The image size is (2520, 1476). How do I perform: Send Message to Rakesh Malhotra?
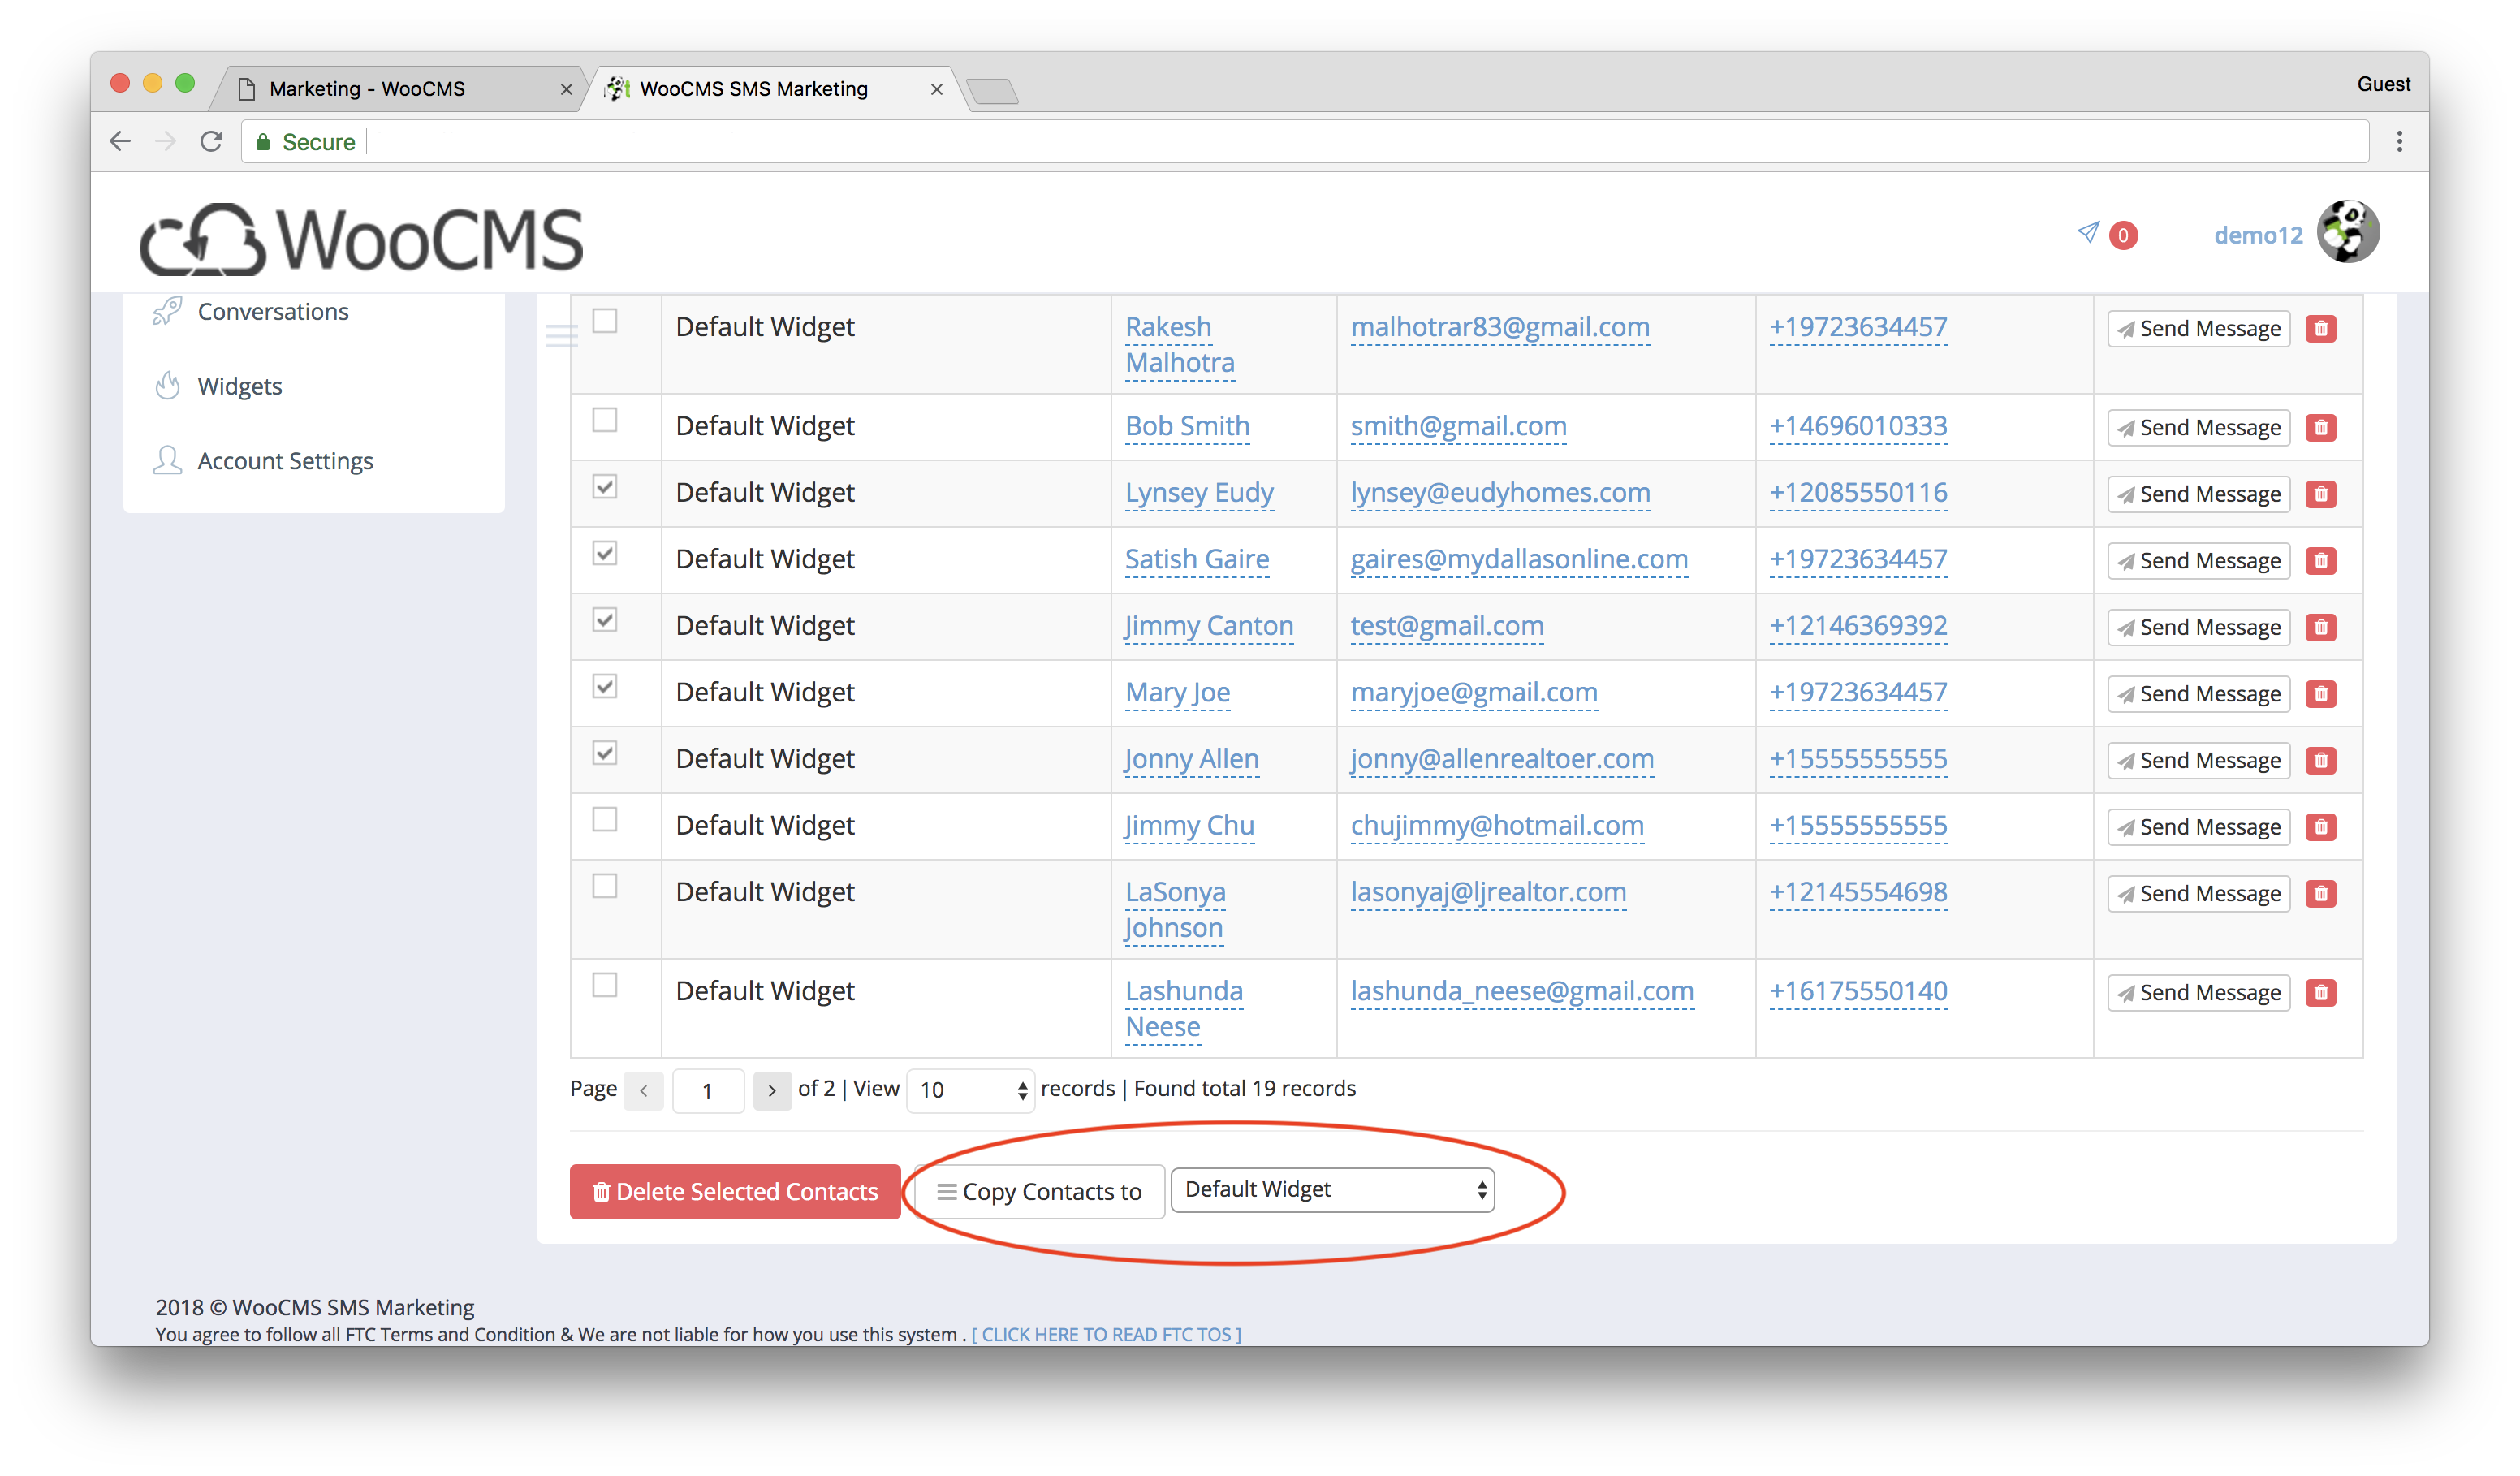(x=2198, y=328)
